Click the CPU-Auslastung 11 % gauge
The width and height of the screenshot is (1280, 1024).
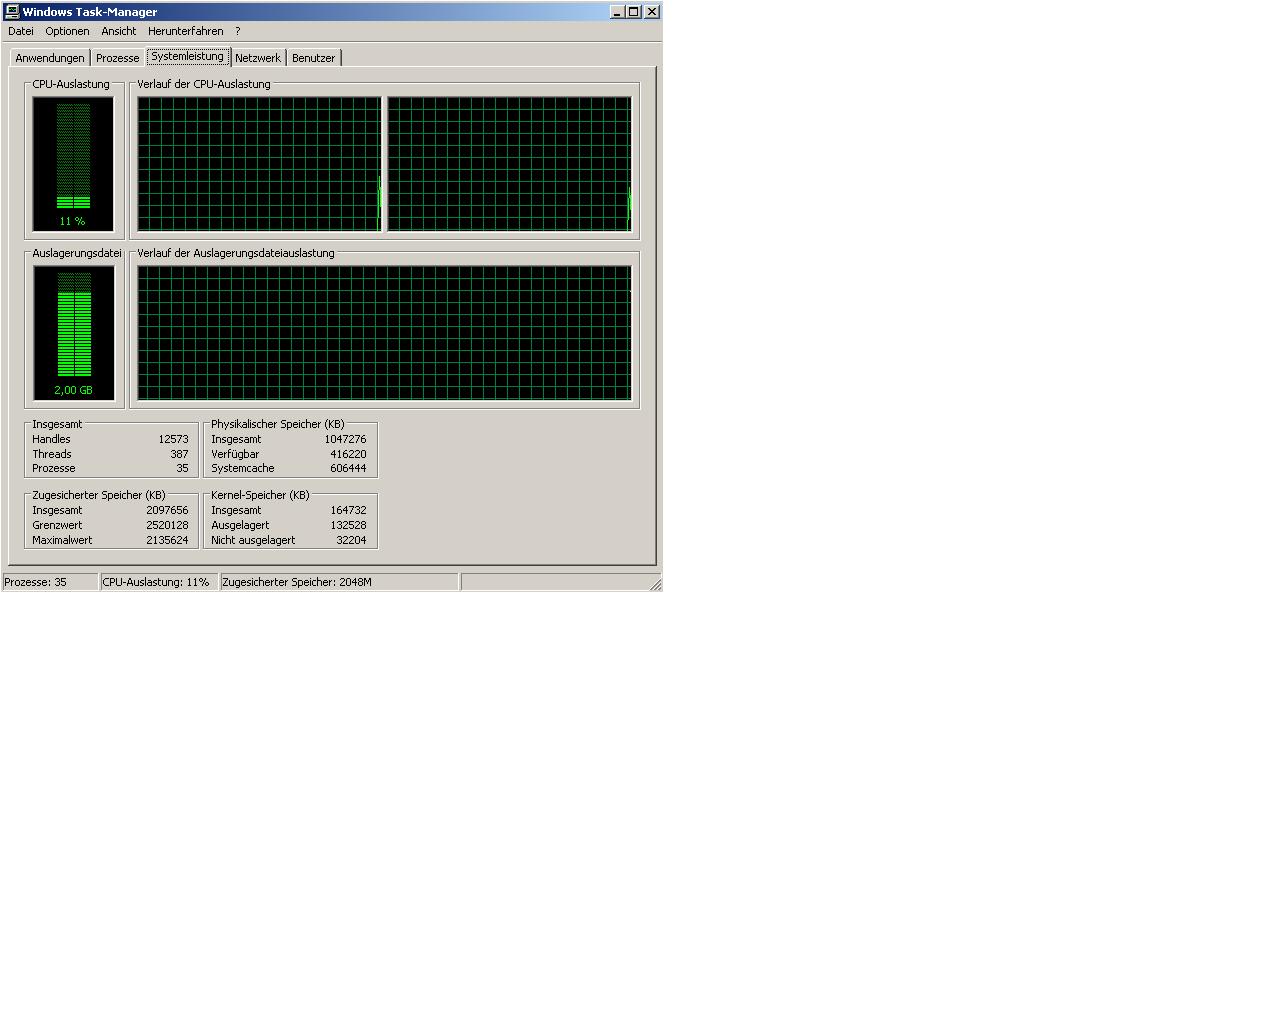point(73,164)
